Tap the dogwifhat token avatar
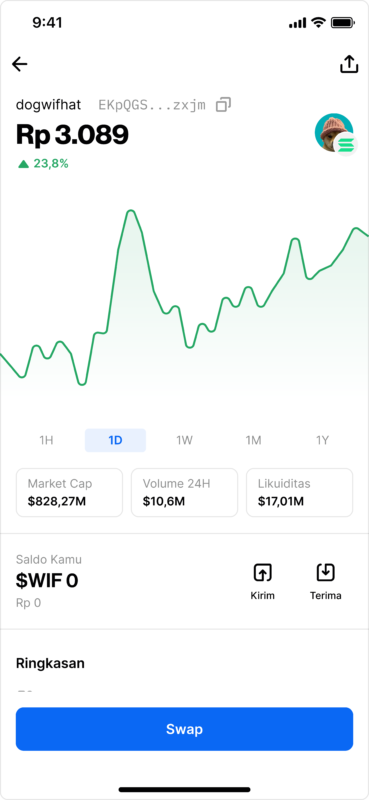Image resolution: width=369 pixels, height=800 pixels. click(x=334, y=133)
